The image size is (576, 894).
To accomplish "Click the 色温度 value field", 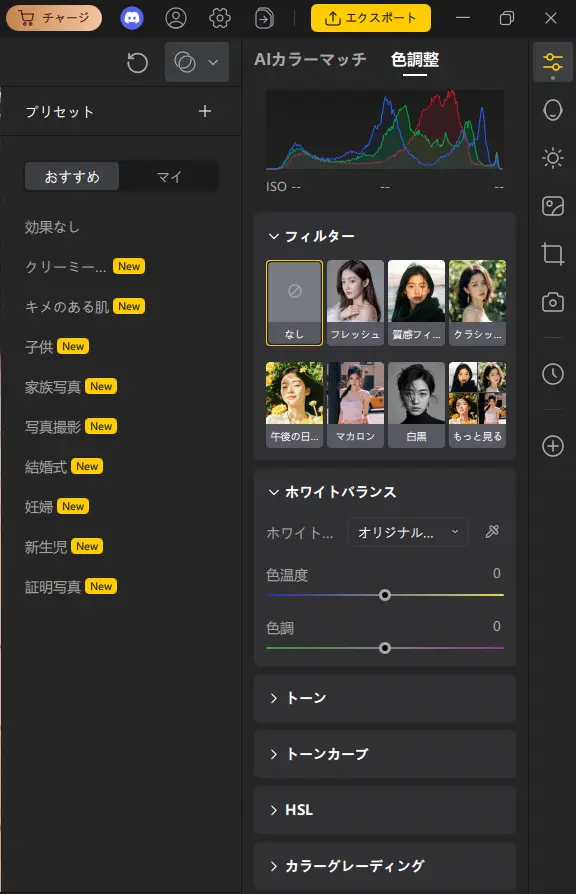I will pyautogui.click(x=496, y=574).
